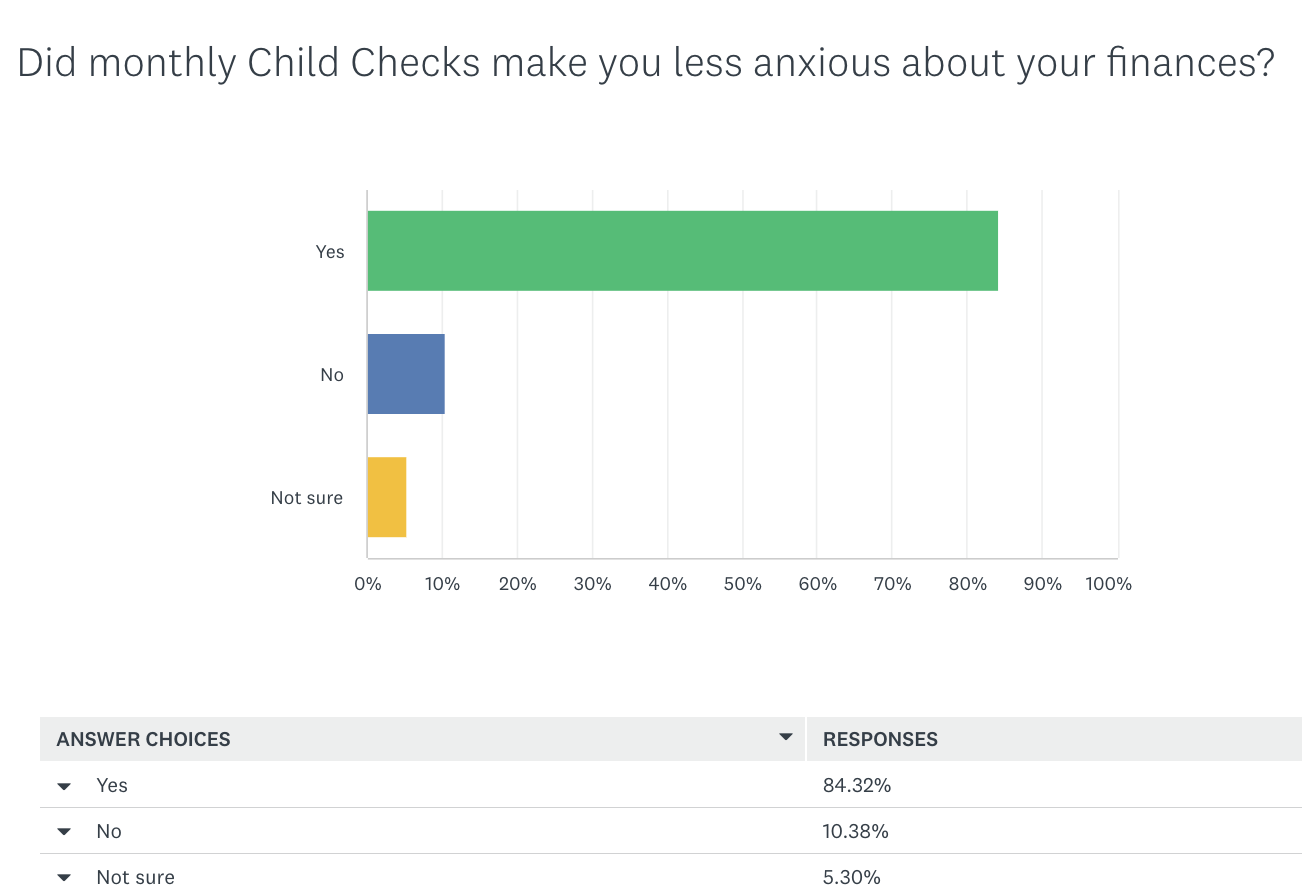
Task: Click the blue No bar
Action: (406, 374)
